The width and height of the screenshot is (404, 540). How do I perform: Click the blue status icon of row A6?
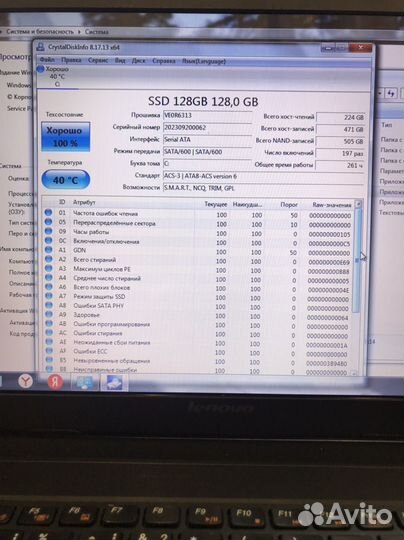49,287
